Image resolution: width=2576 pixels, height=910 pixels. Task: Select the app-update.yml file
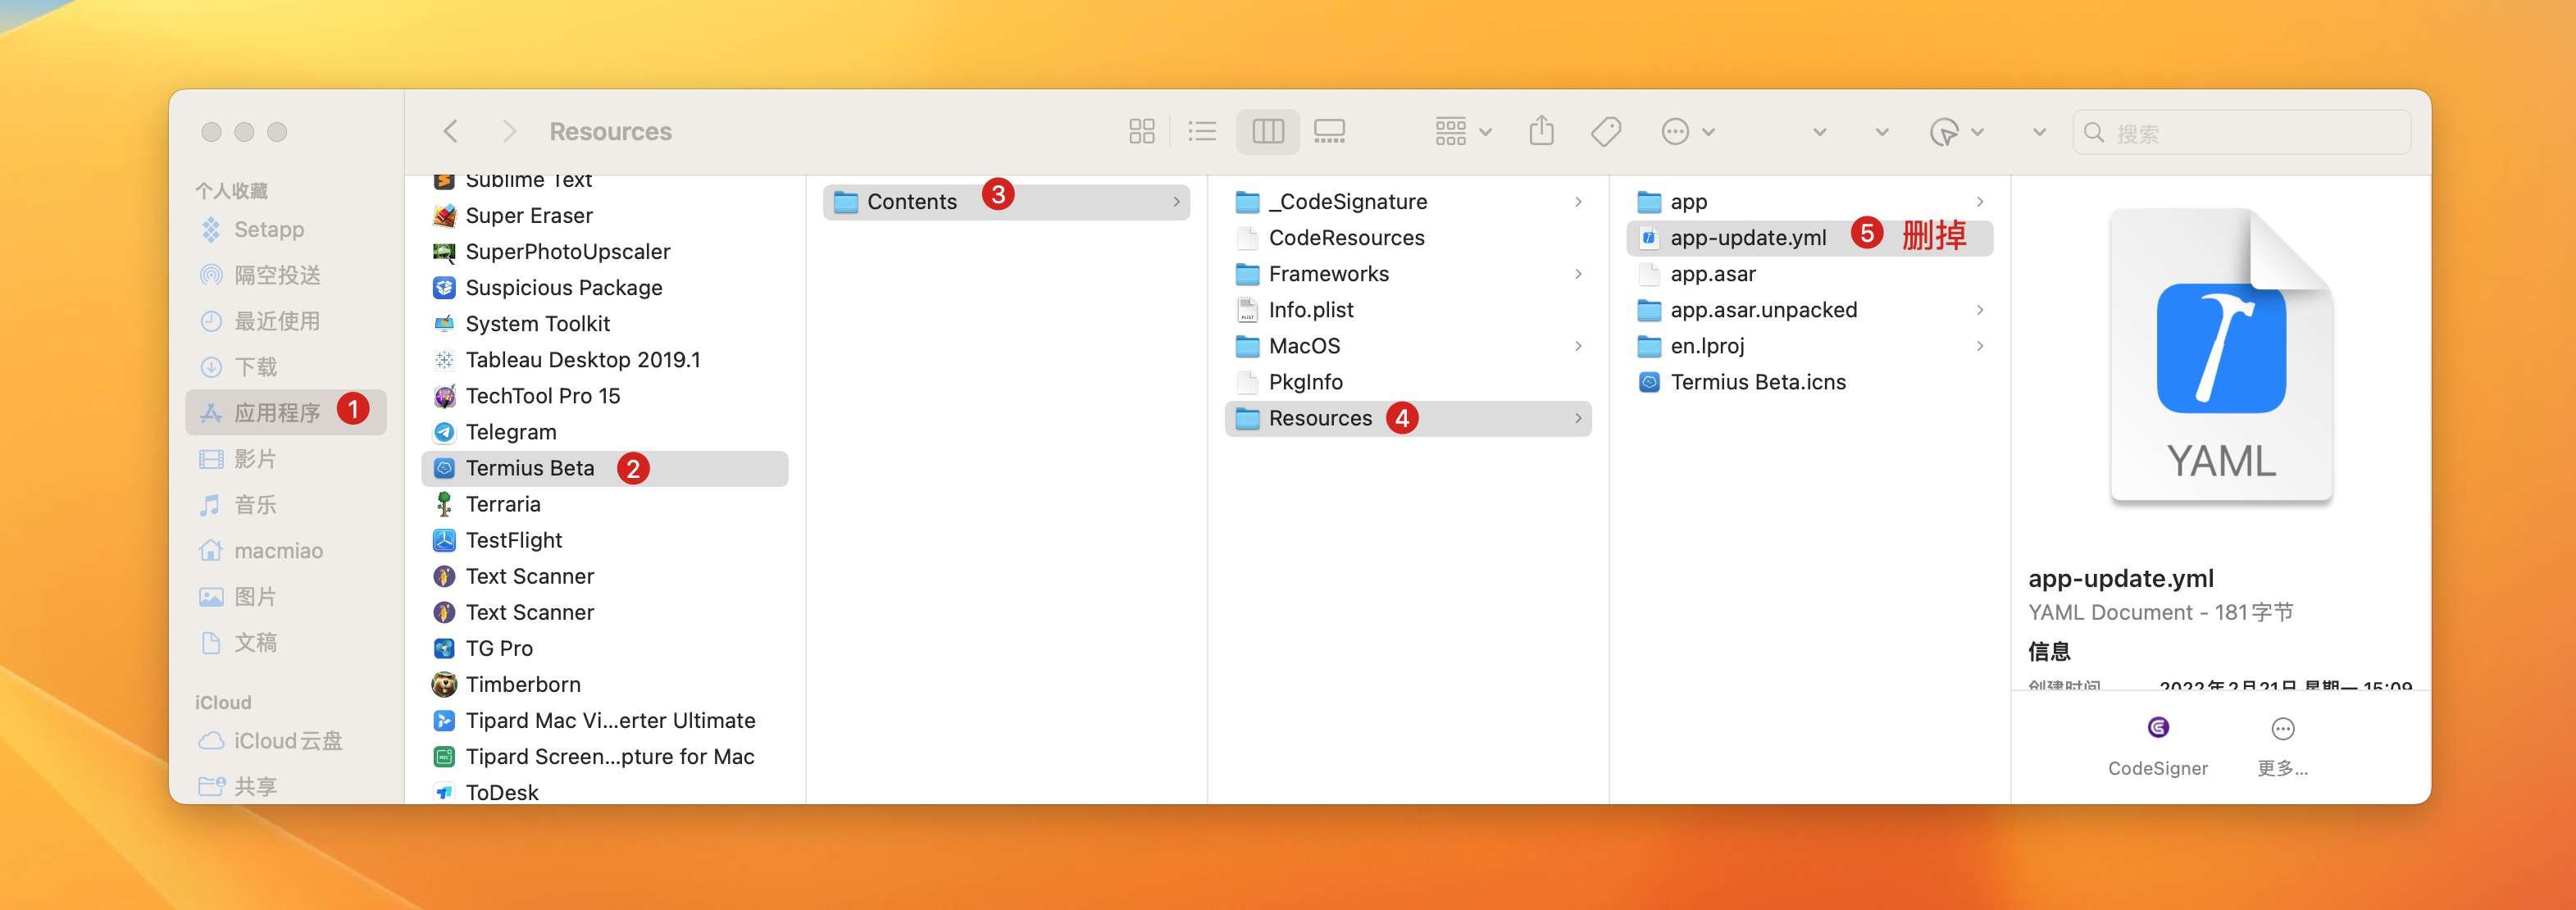[x=1747, y=238]
